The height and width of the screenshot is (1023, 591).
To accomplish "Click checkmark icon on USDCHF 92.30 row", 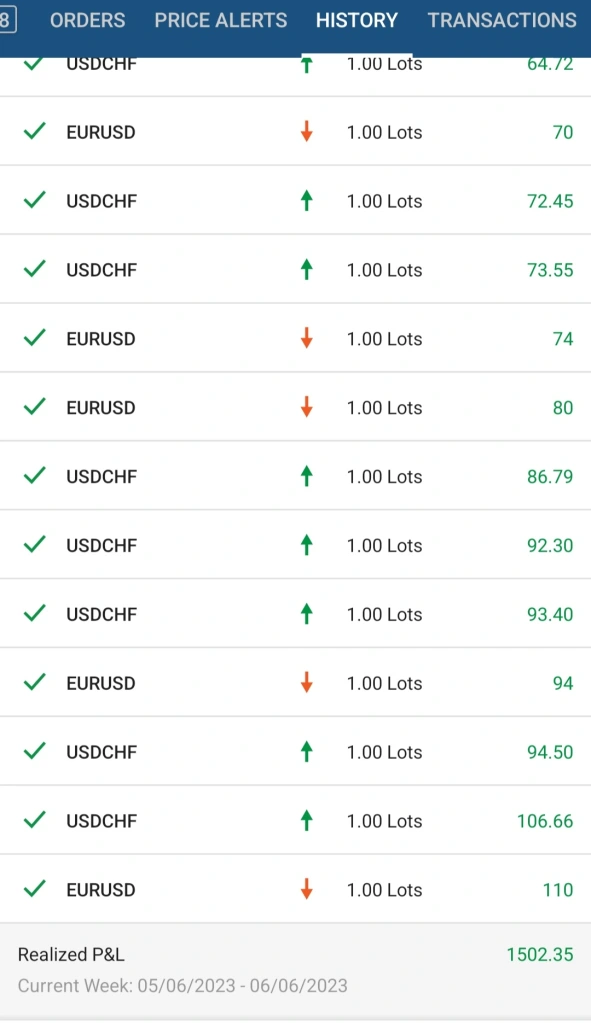I will pyautogui.click(x=35, y=545).
